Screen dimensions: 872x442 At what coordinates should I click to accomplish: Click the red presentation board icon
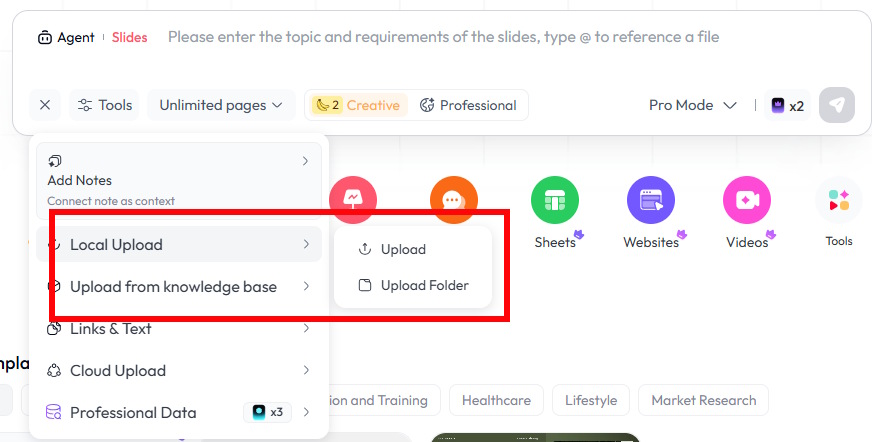click(352, 199)
